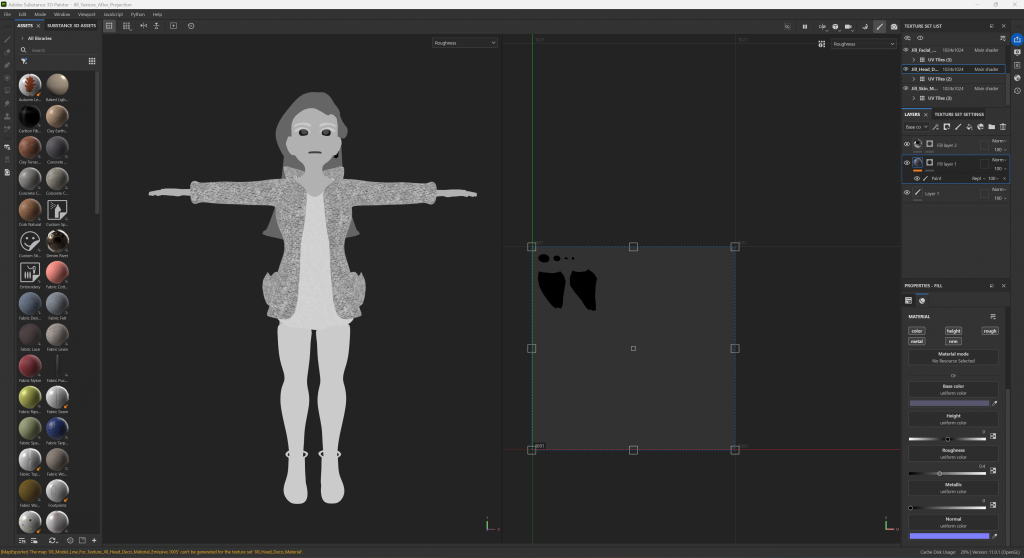
Task: Click the camera screenshot icon in top toolbar
Action: [894, 26]
